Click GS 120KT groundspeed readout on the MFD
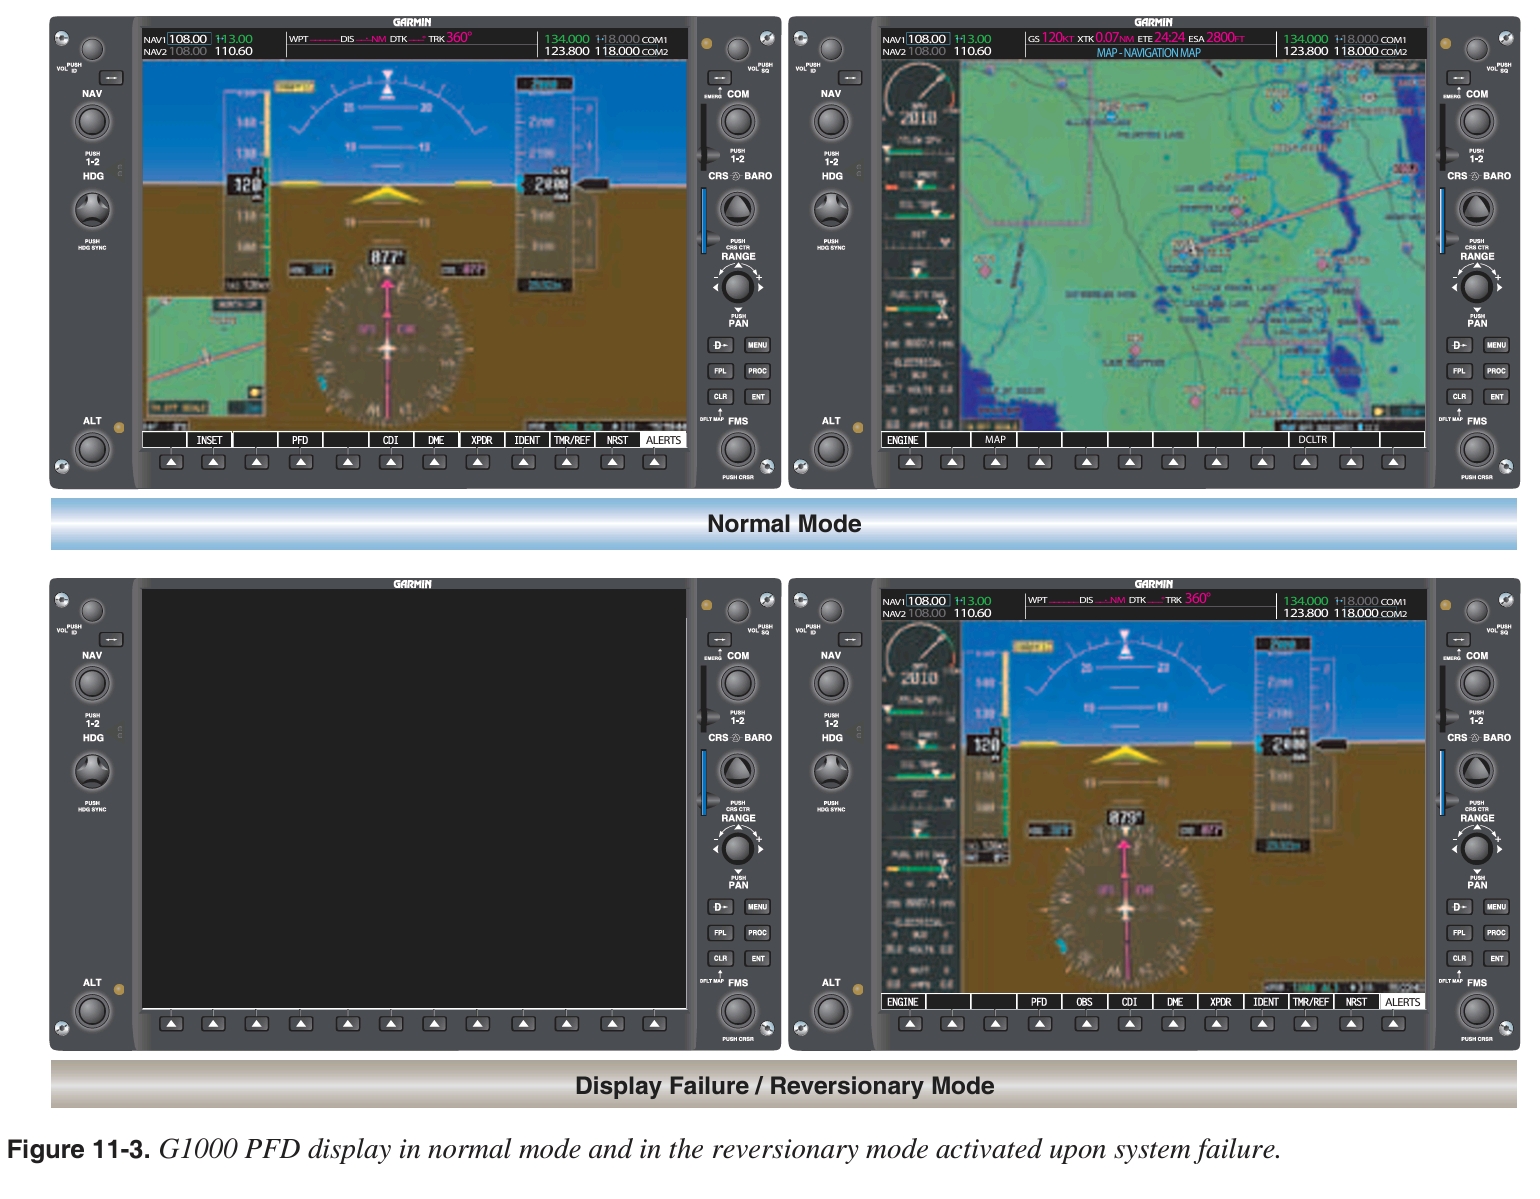 [1051, 38]
